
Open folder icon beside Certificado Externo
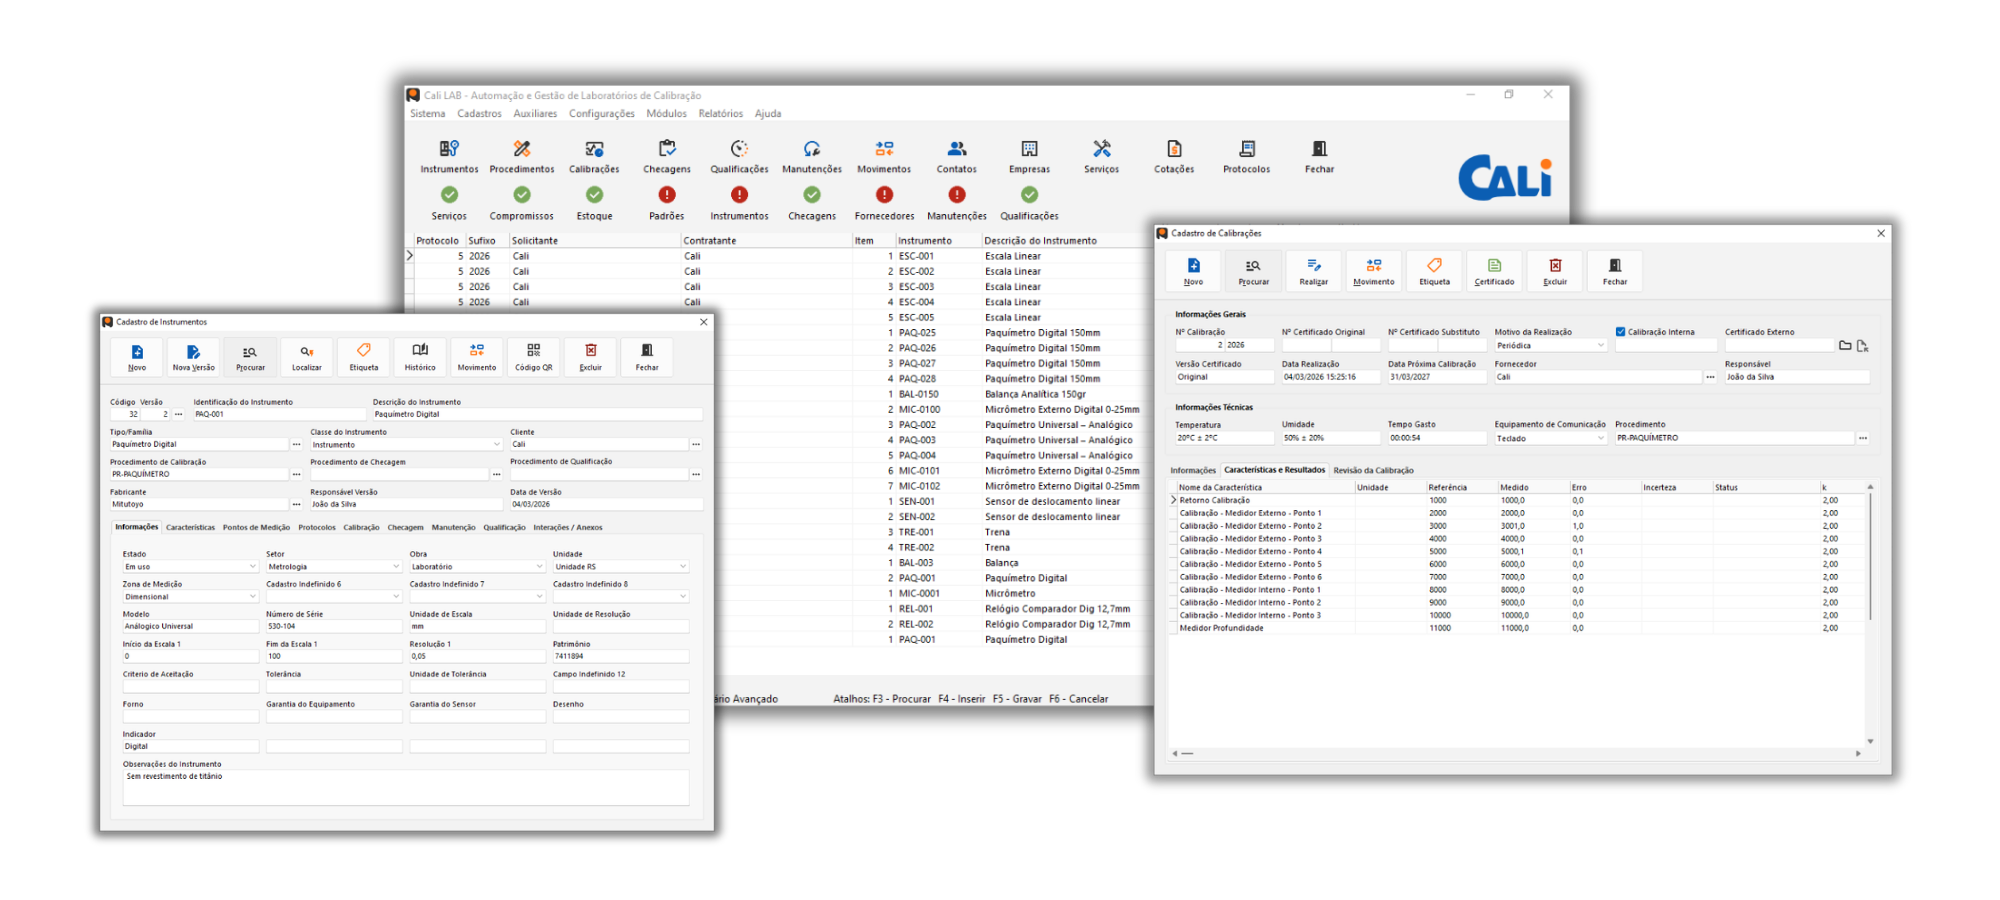pos(1845,346)
